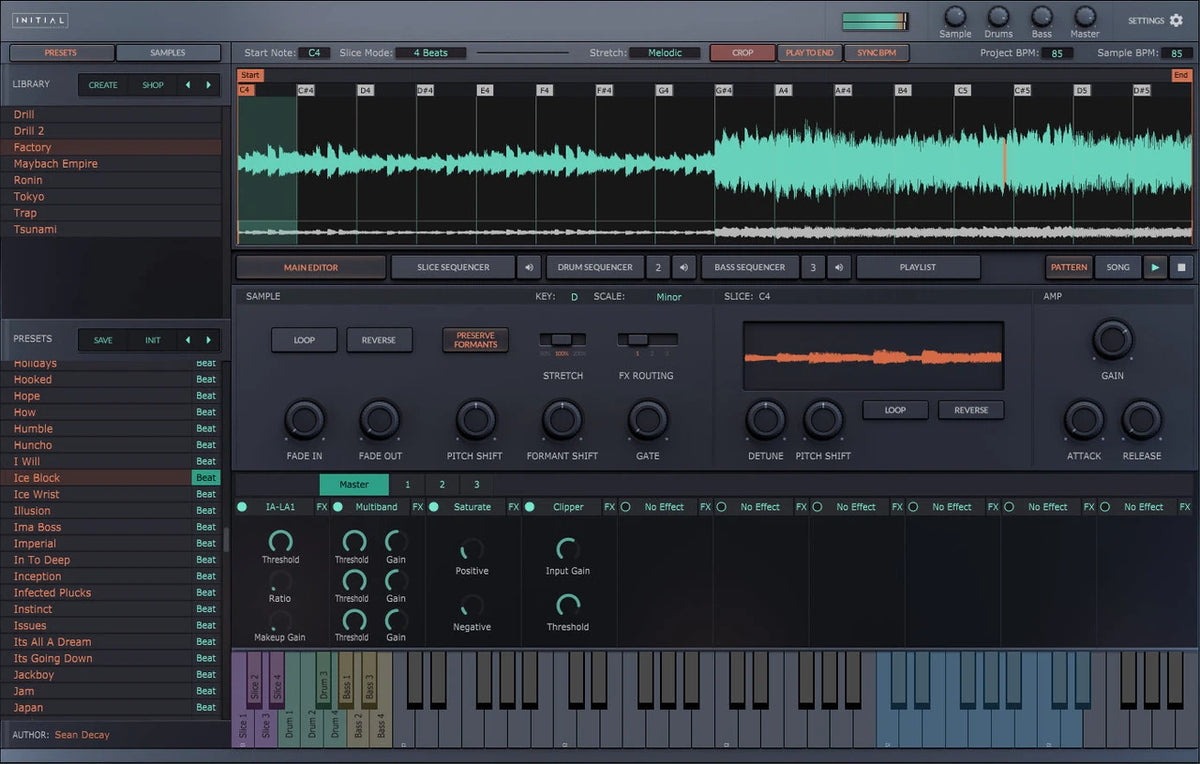Screen dimensions: 1200x764
Task: Click the Stretch percentage slider
Action: click(561, 340)
